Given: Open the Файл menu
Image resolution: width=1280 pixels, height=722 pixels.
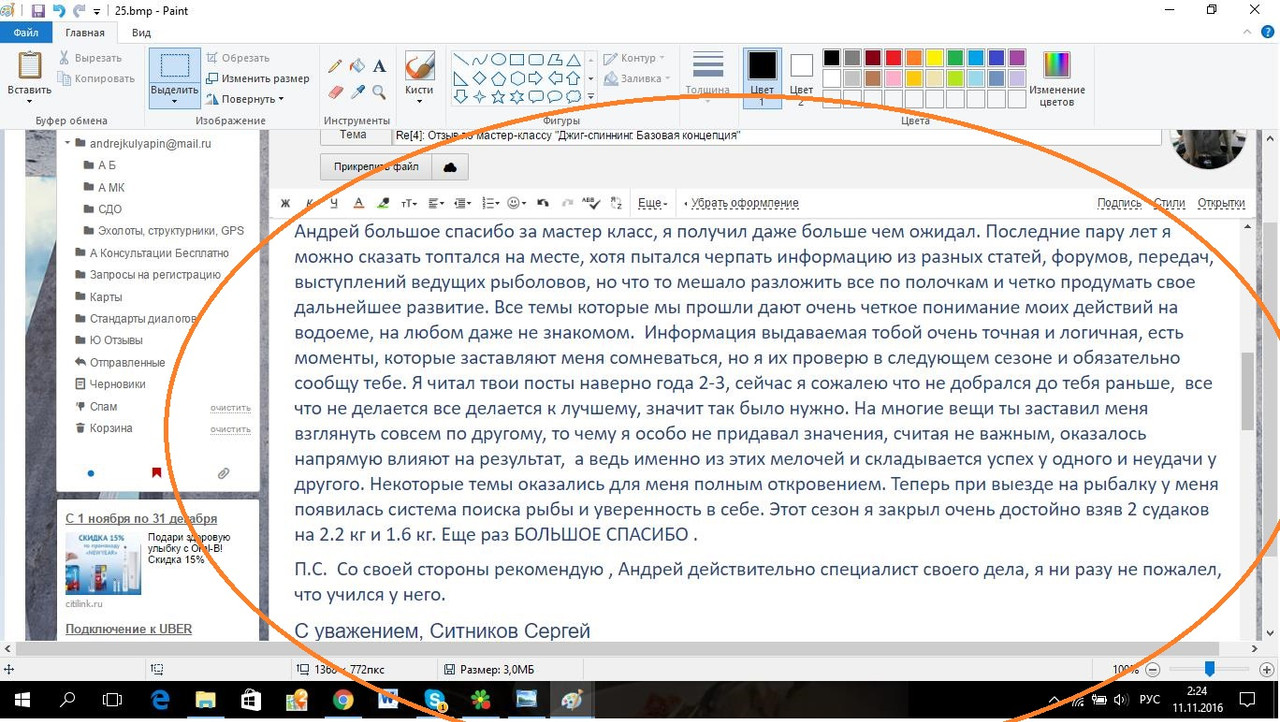Looking at the screenshot, I should tap(25, 32).
